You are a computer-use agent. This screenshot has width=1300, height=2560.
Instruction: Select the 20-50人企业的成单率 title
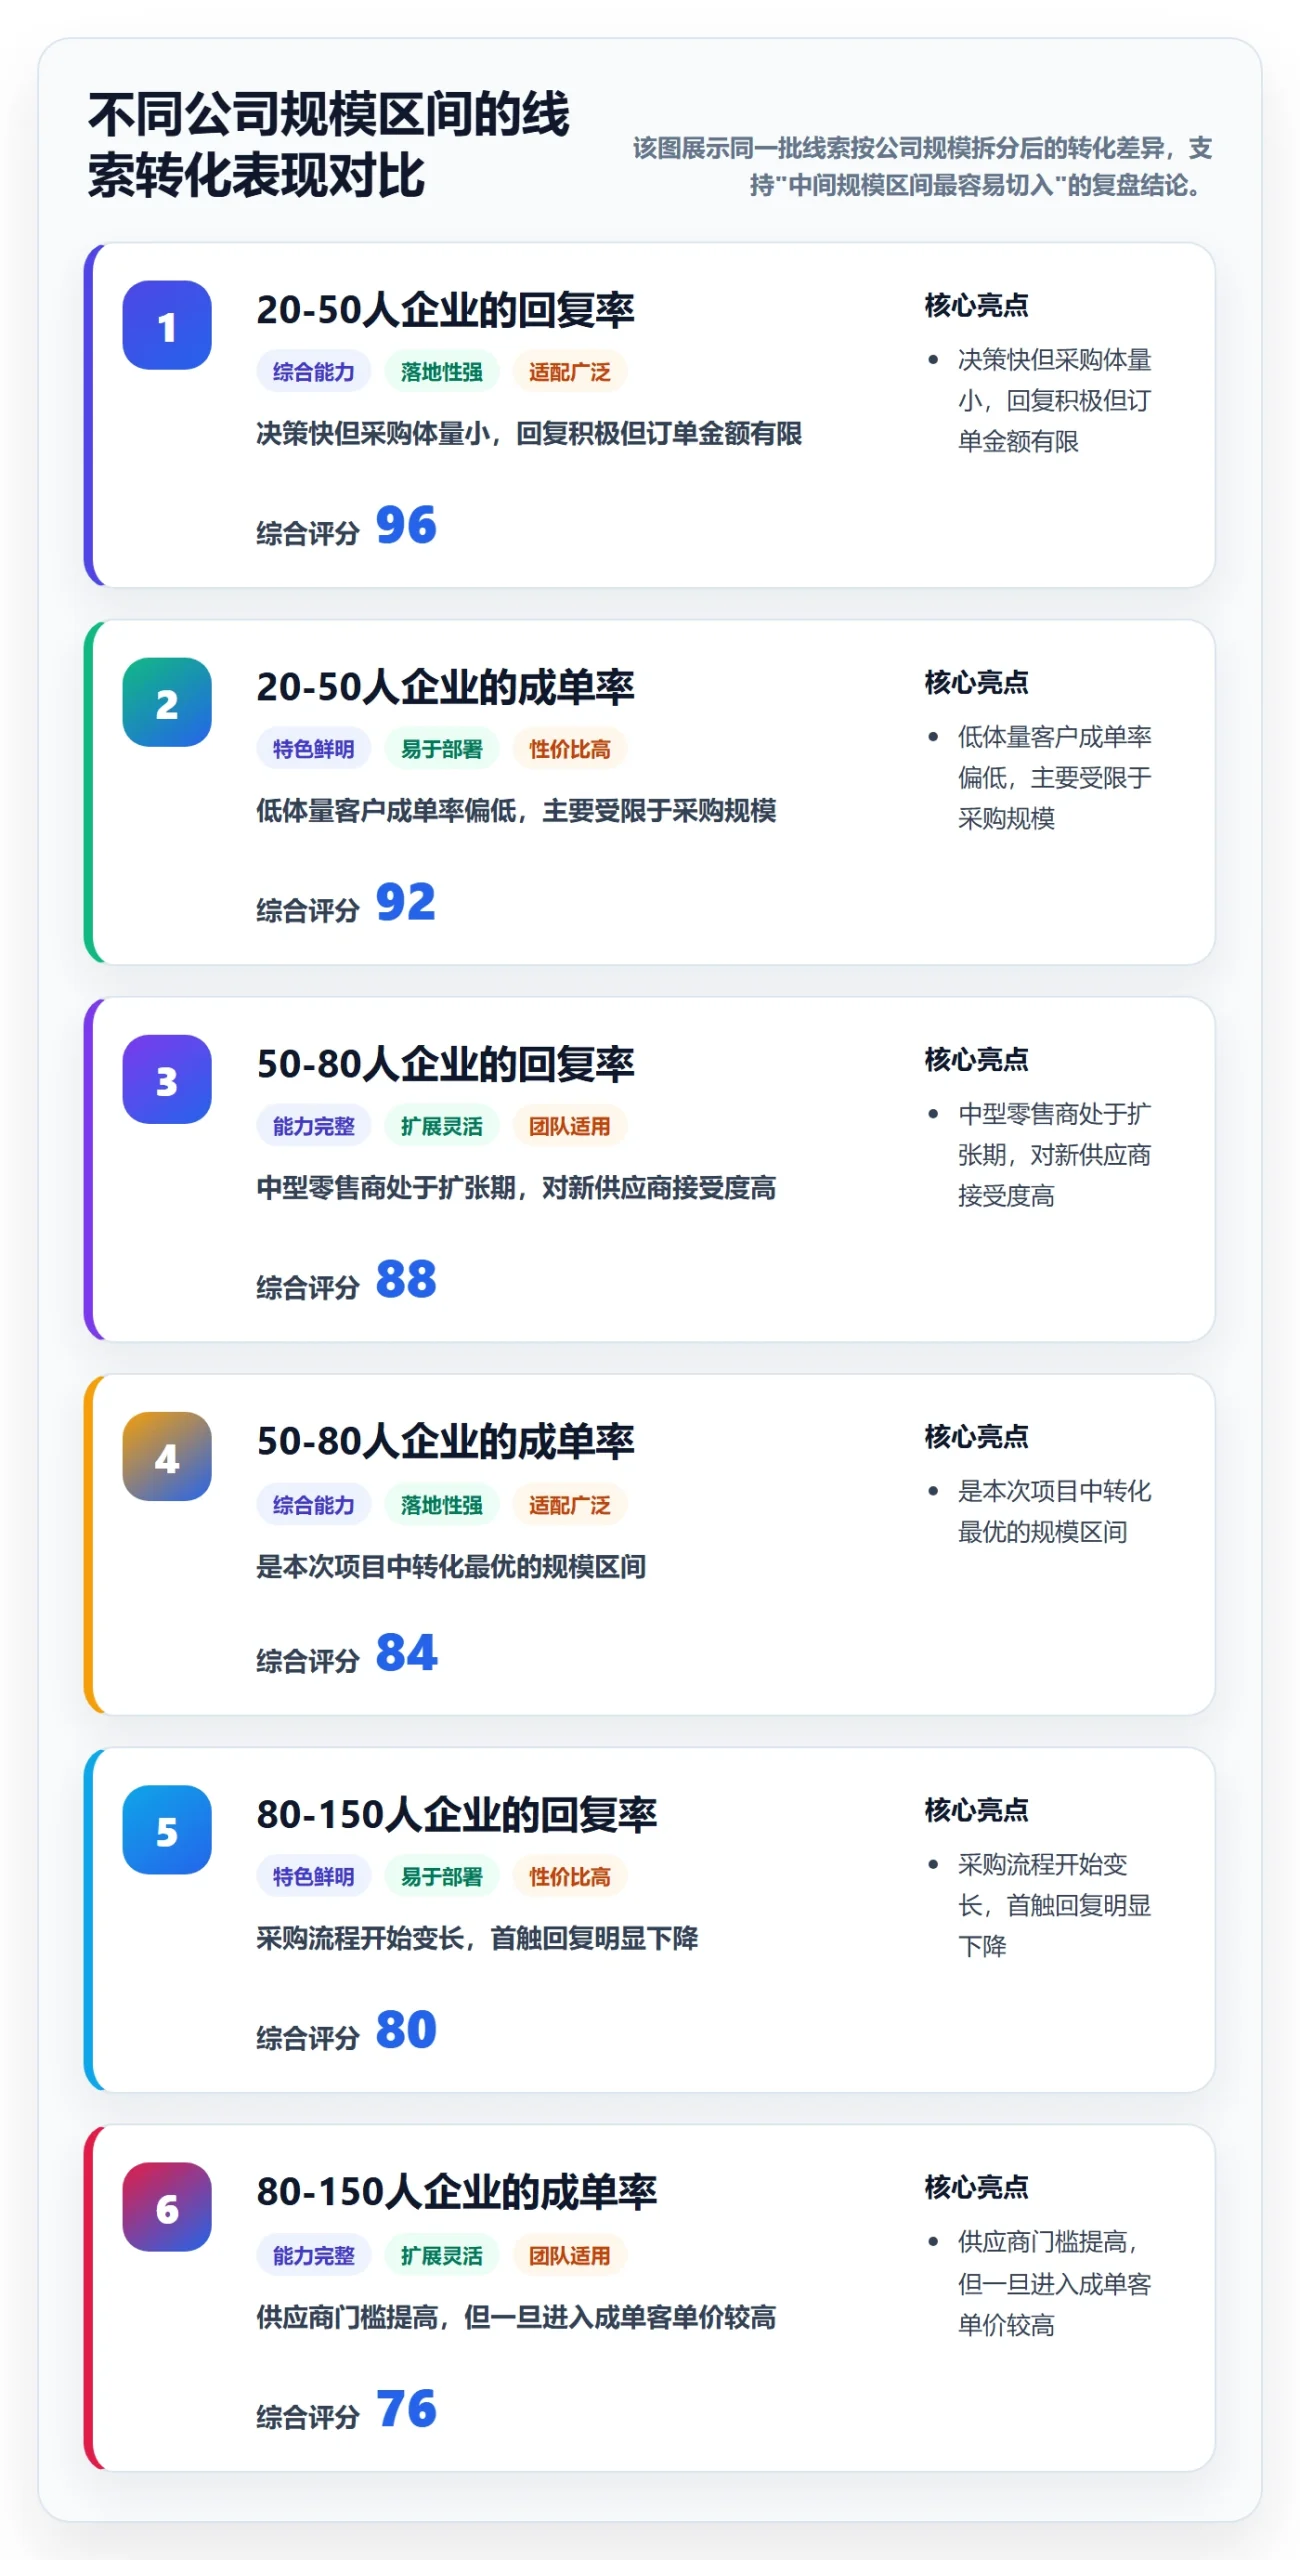[x=445, y=687]
